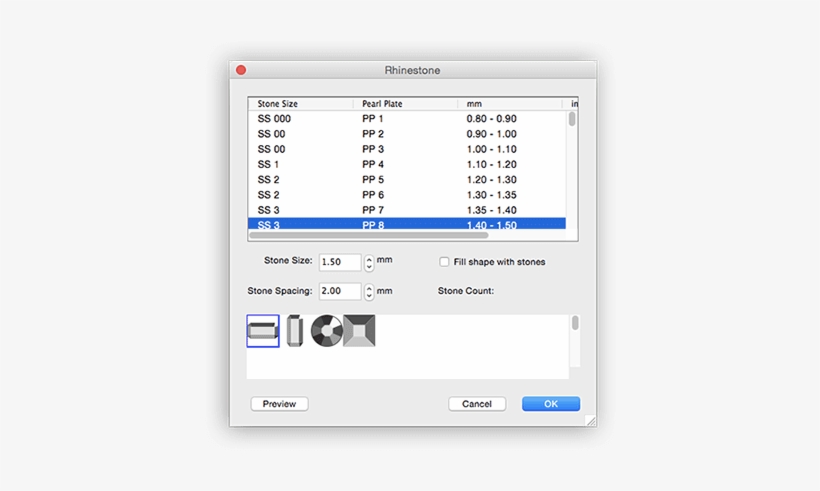Select the SS 1 PP 4 row

pyautogui.click(x=406, y=164)
